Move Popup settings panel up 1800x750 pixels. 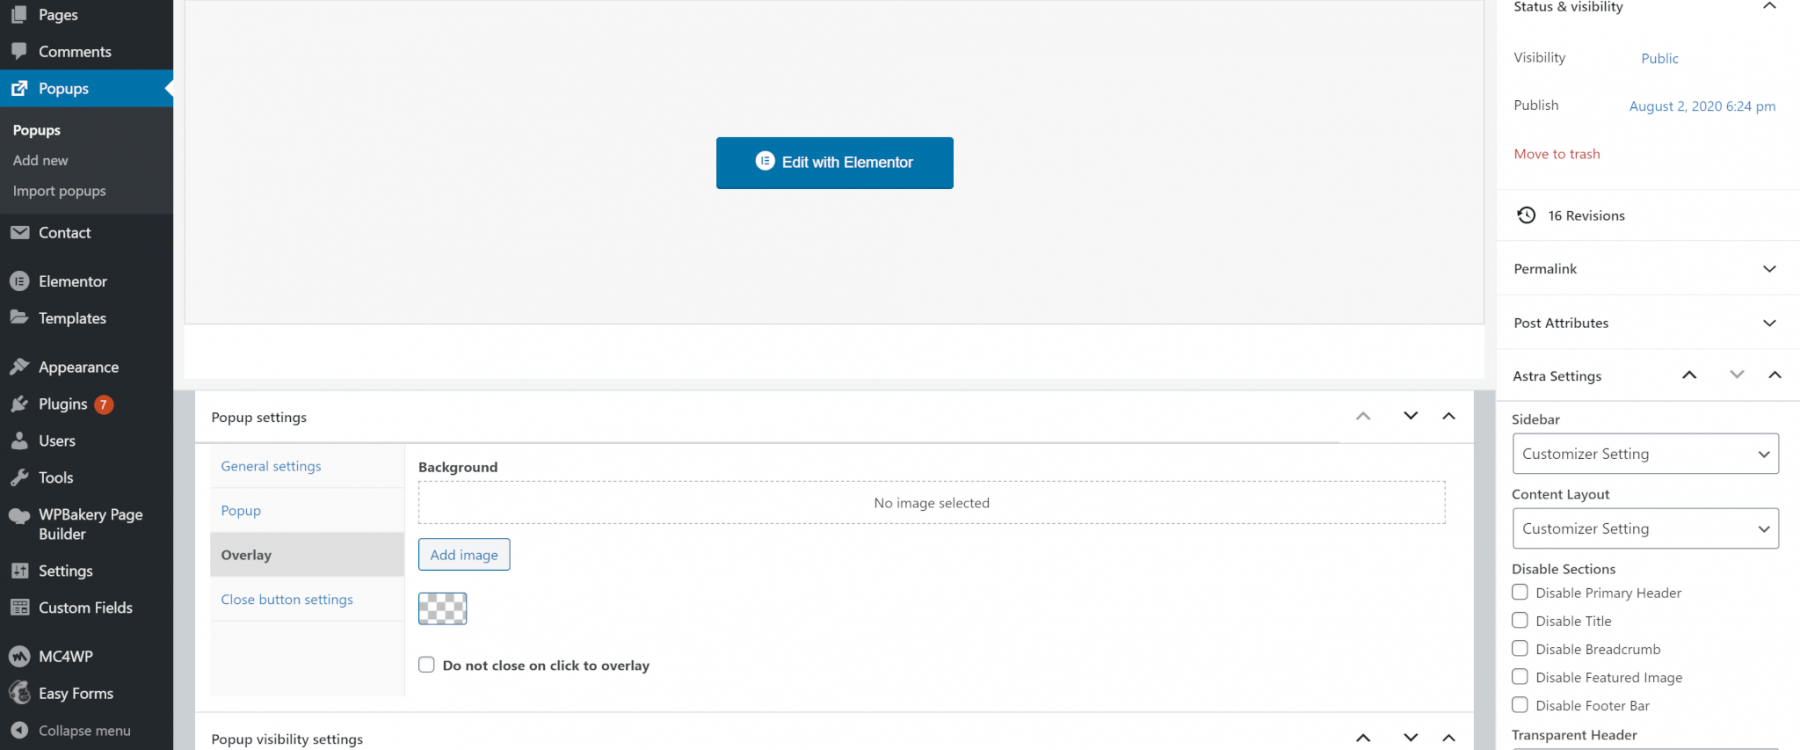point(1363,416)
